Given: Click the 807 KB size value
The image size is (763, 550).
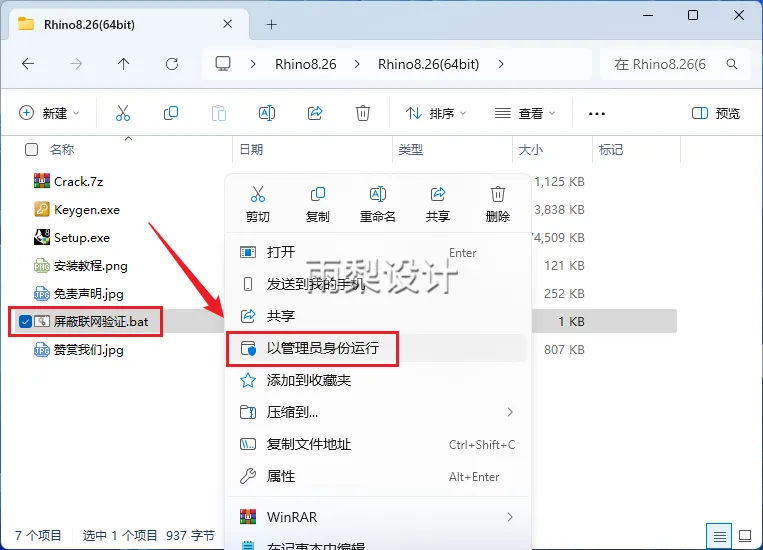Looking at the screenshot, I should click(564, 350).
